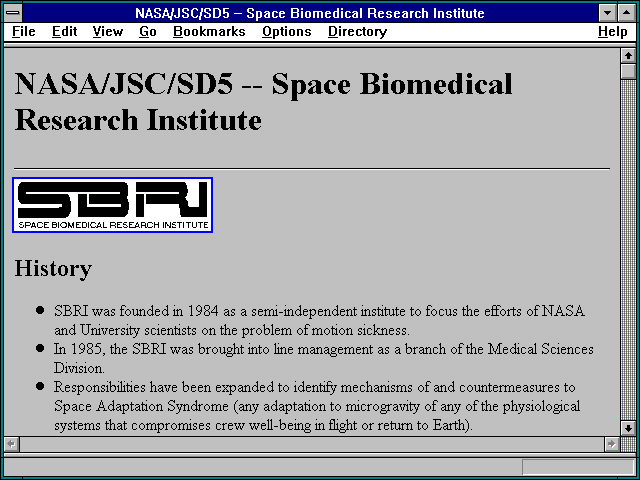The image size is (640, 480).
Task: Click text 'Responsibilities have been expanded'
Action: [163, 387]
